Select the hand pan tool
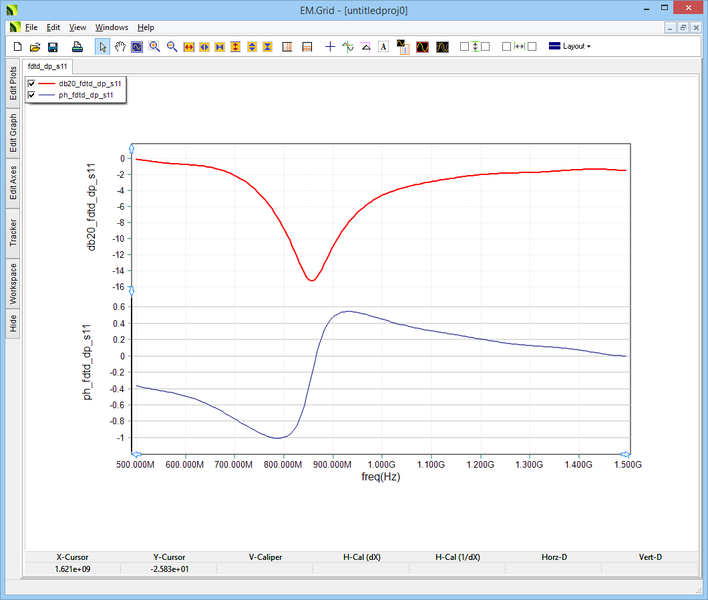 [119, 46]
